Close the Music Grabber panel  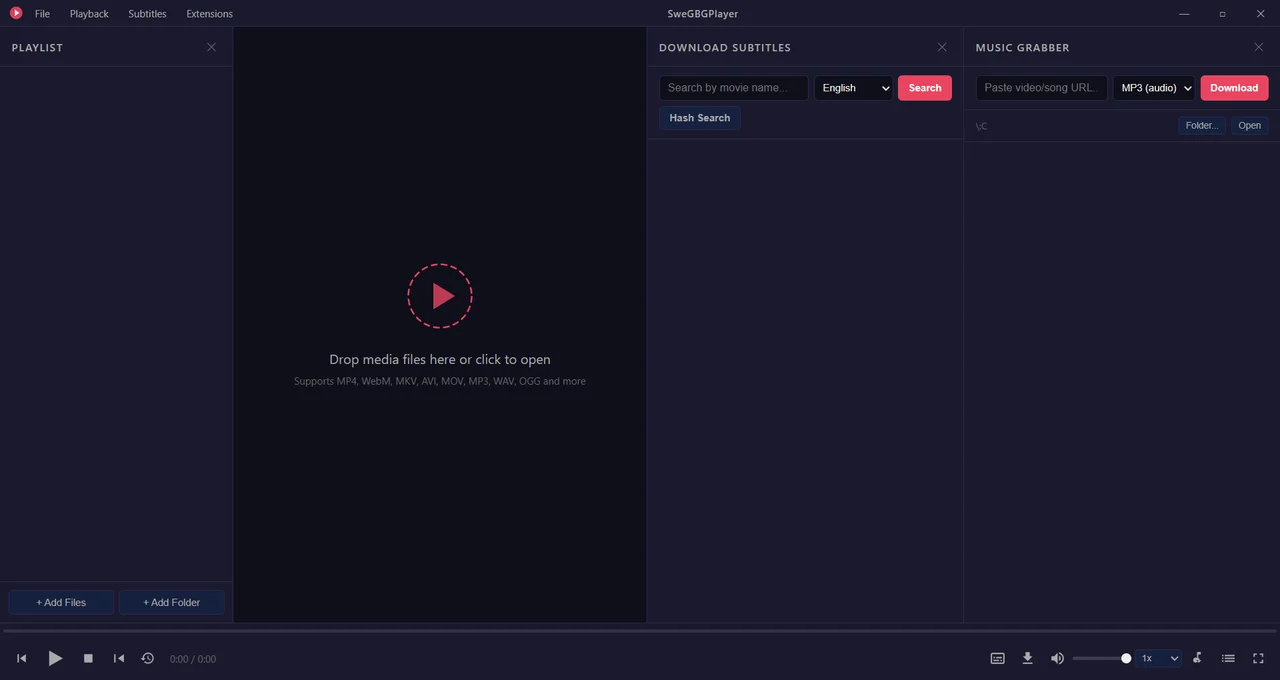point(1258,47)
